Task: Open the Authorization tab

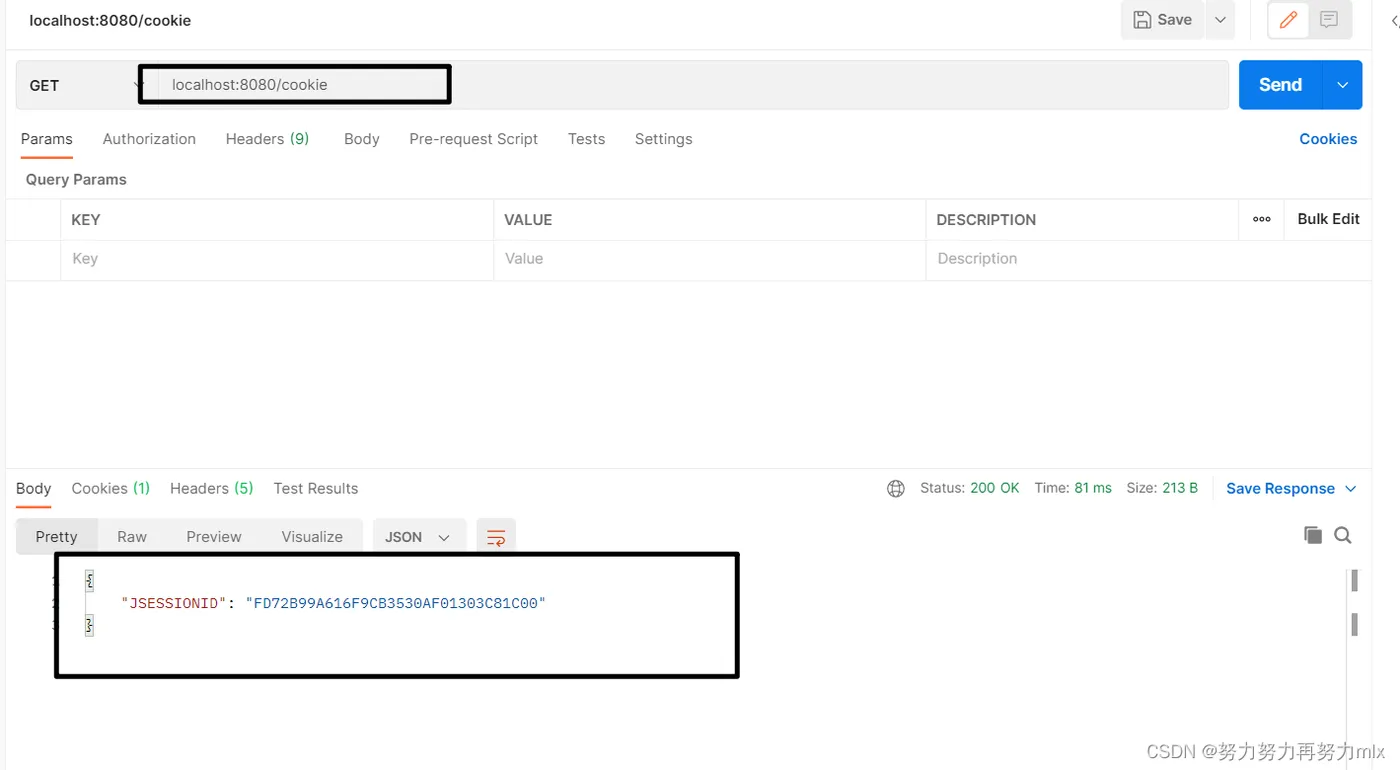Action: coord(149,139)
